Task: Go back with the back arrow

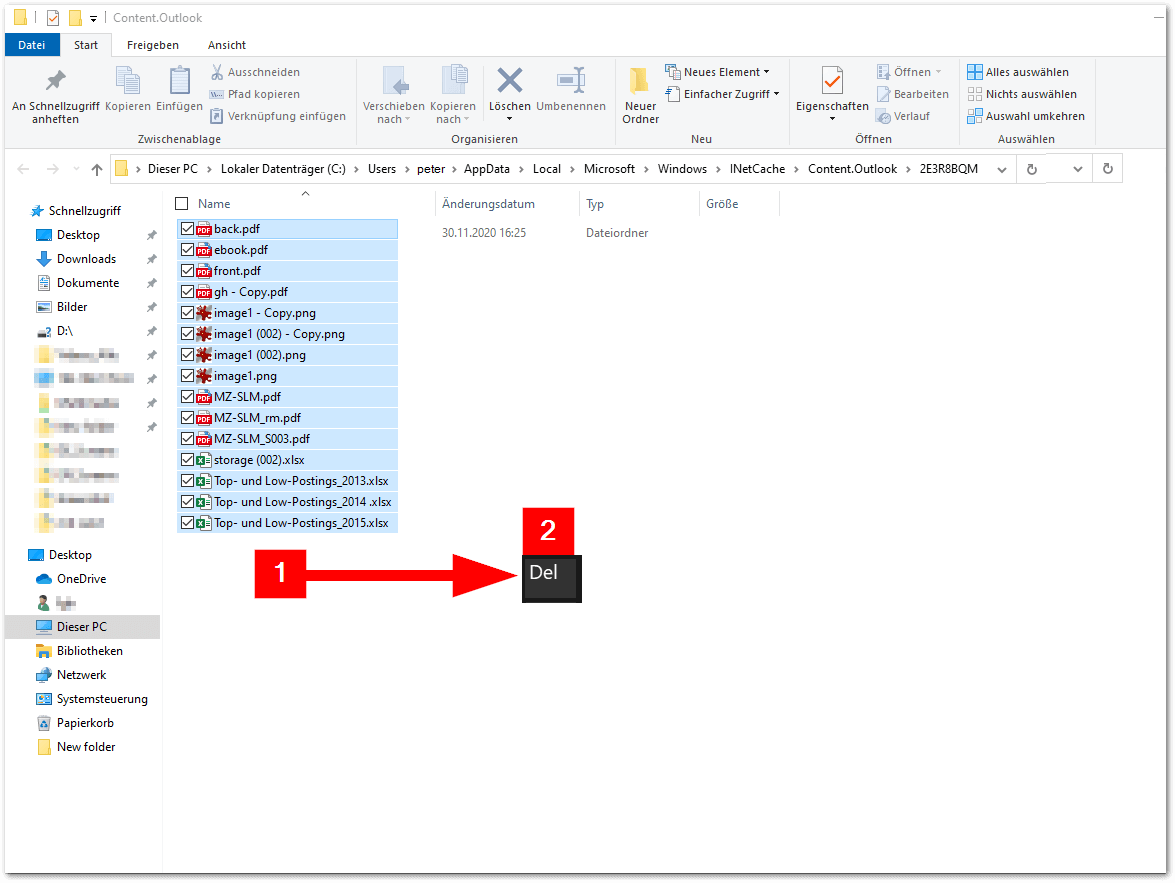Action: point(23,169)
